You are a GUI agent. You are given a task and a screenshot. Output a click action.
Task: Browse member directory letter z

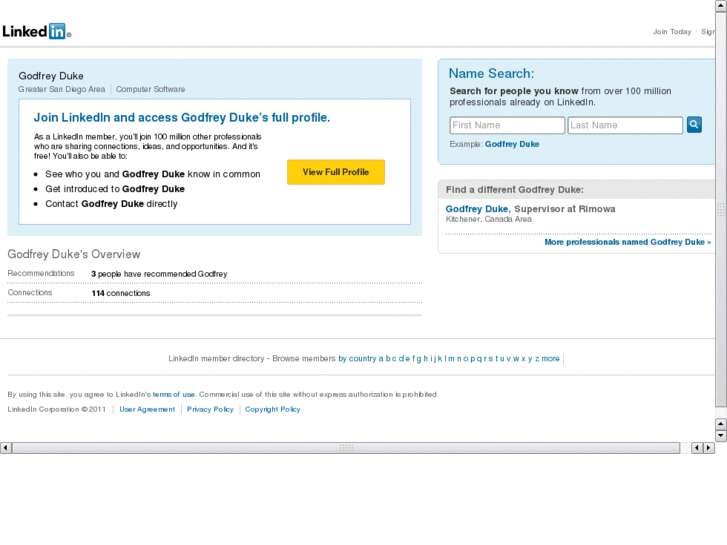point(537,359)
